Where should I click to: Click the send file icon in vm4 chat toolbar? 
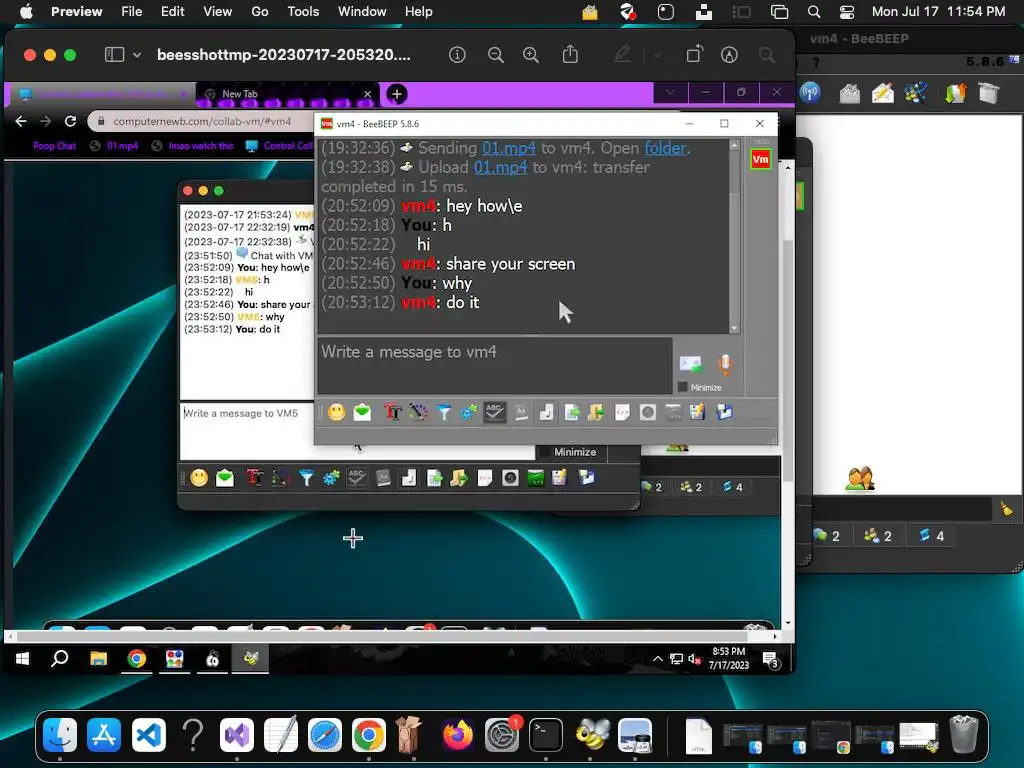[x=571, y=412]
